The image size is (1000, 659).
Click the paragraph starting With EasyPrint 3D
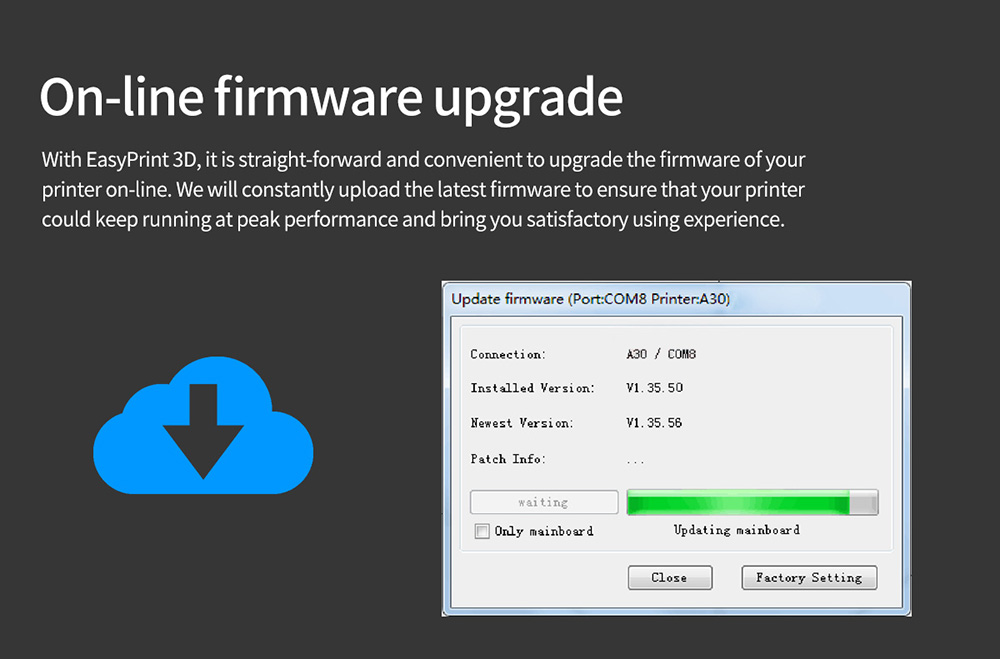tap(423, 189)
